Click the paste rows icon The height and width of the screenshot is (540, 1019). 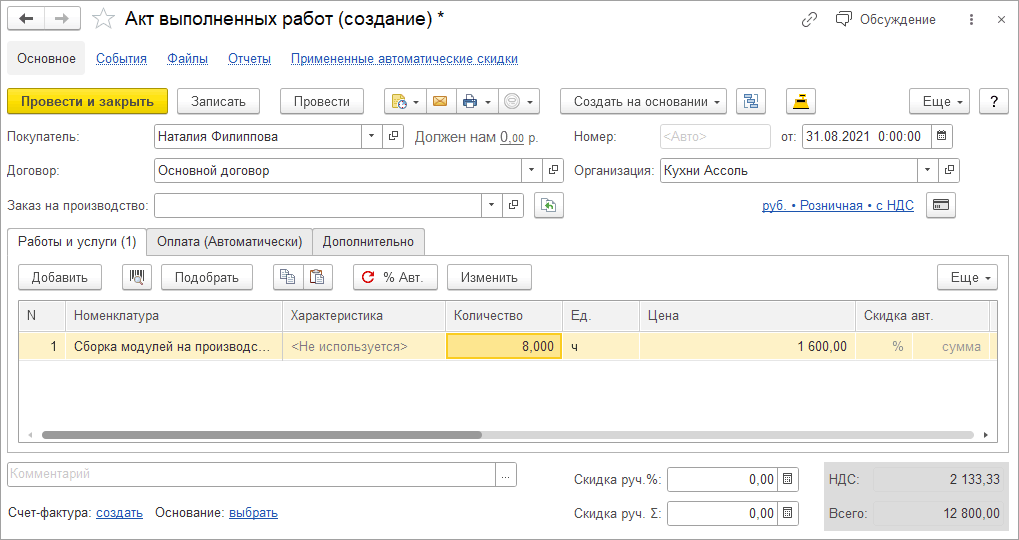[x=317, y=277]
